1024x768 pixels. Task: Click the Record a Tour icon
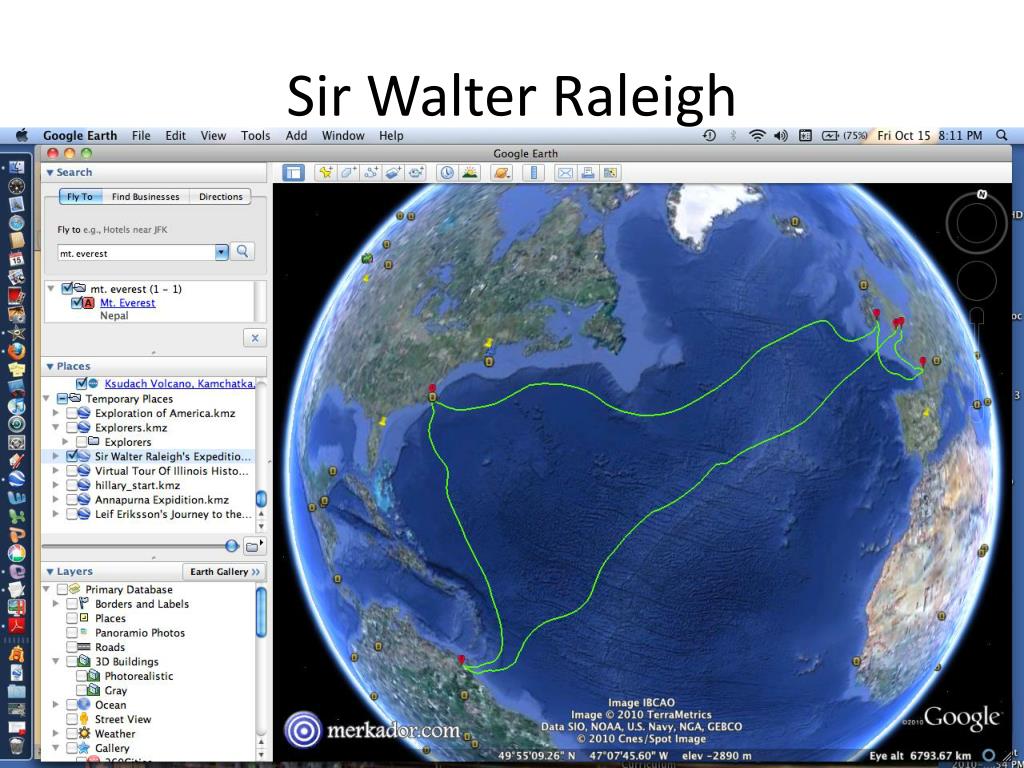tap(416, 172)
